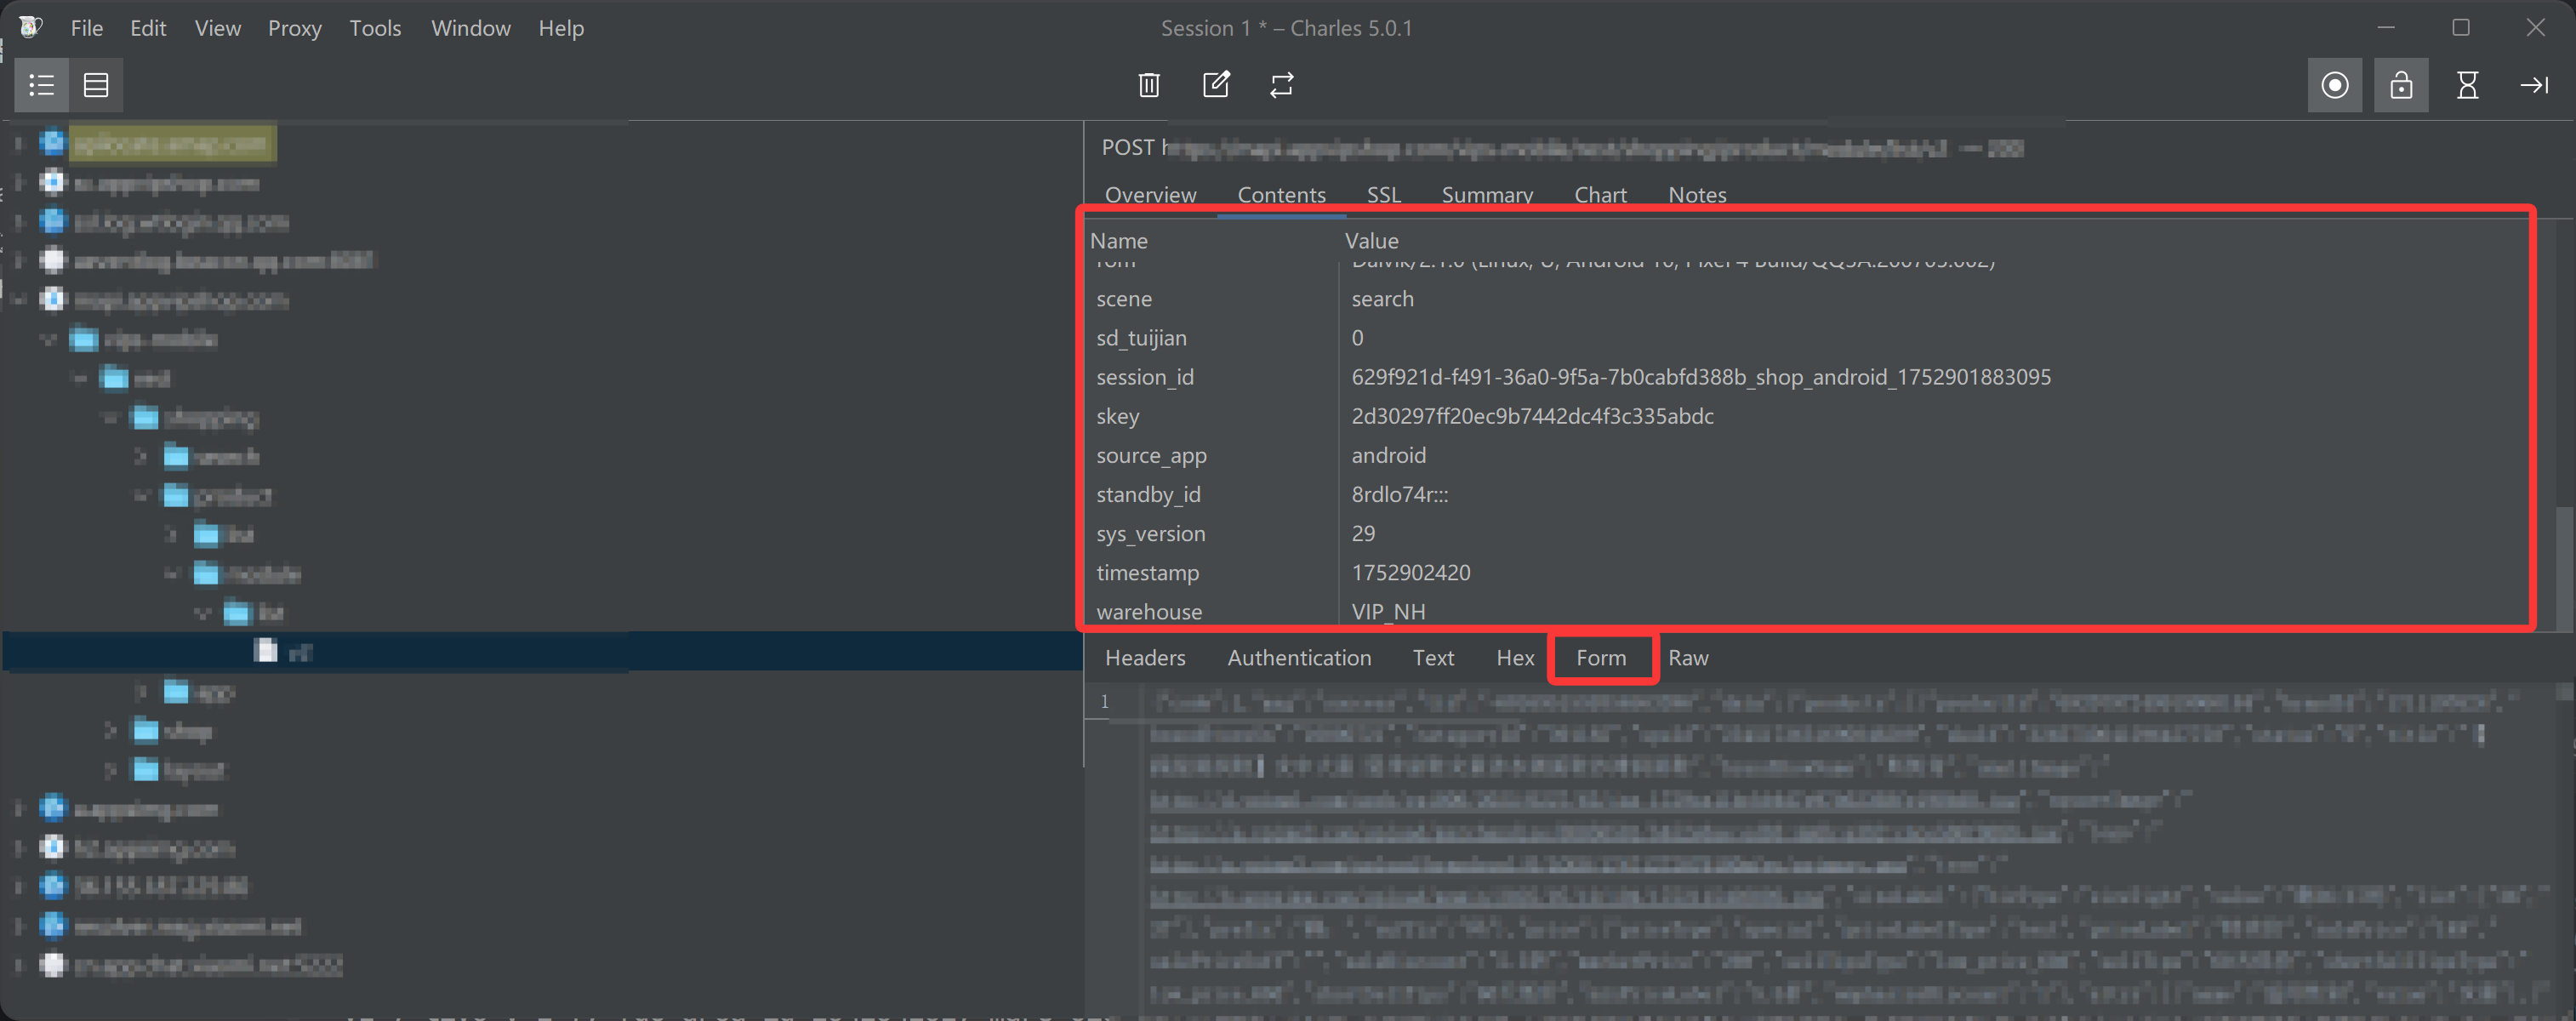The height and width of the screenshot is (1021, 2576).
Task: Select the 'session_id' parameter name
Action: click(1145, 377)
